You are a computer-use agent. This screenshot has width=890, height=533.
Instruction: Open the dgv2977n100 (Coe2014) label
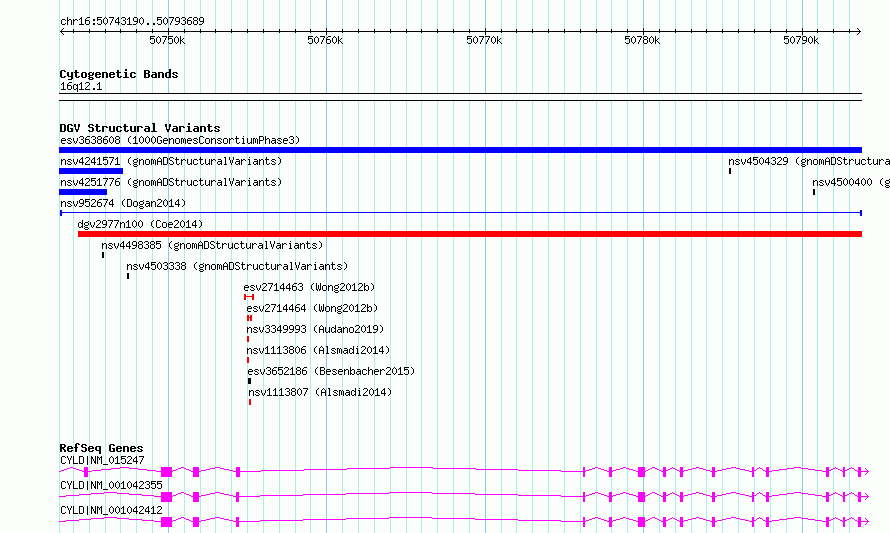[140, 224]
